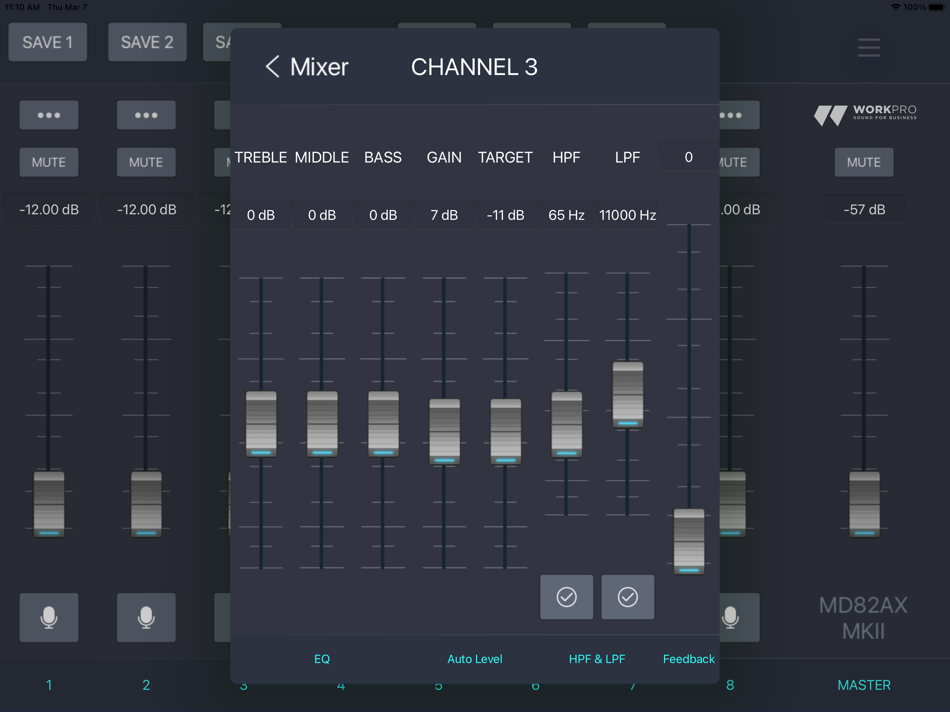
Task: Switch to the Feedback section
Action: [x=688, y=659]
